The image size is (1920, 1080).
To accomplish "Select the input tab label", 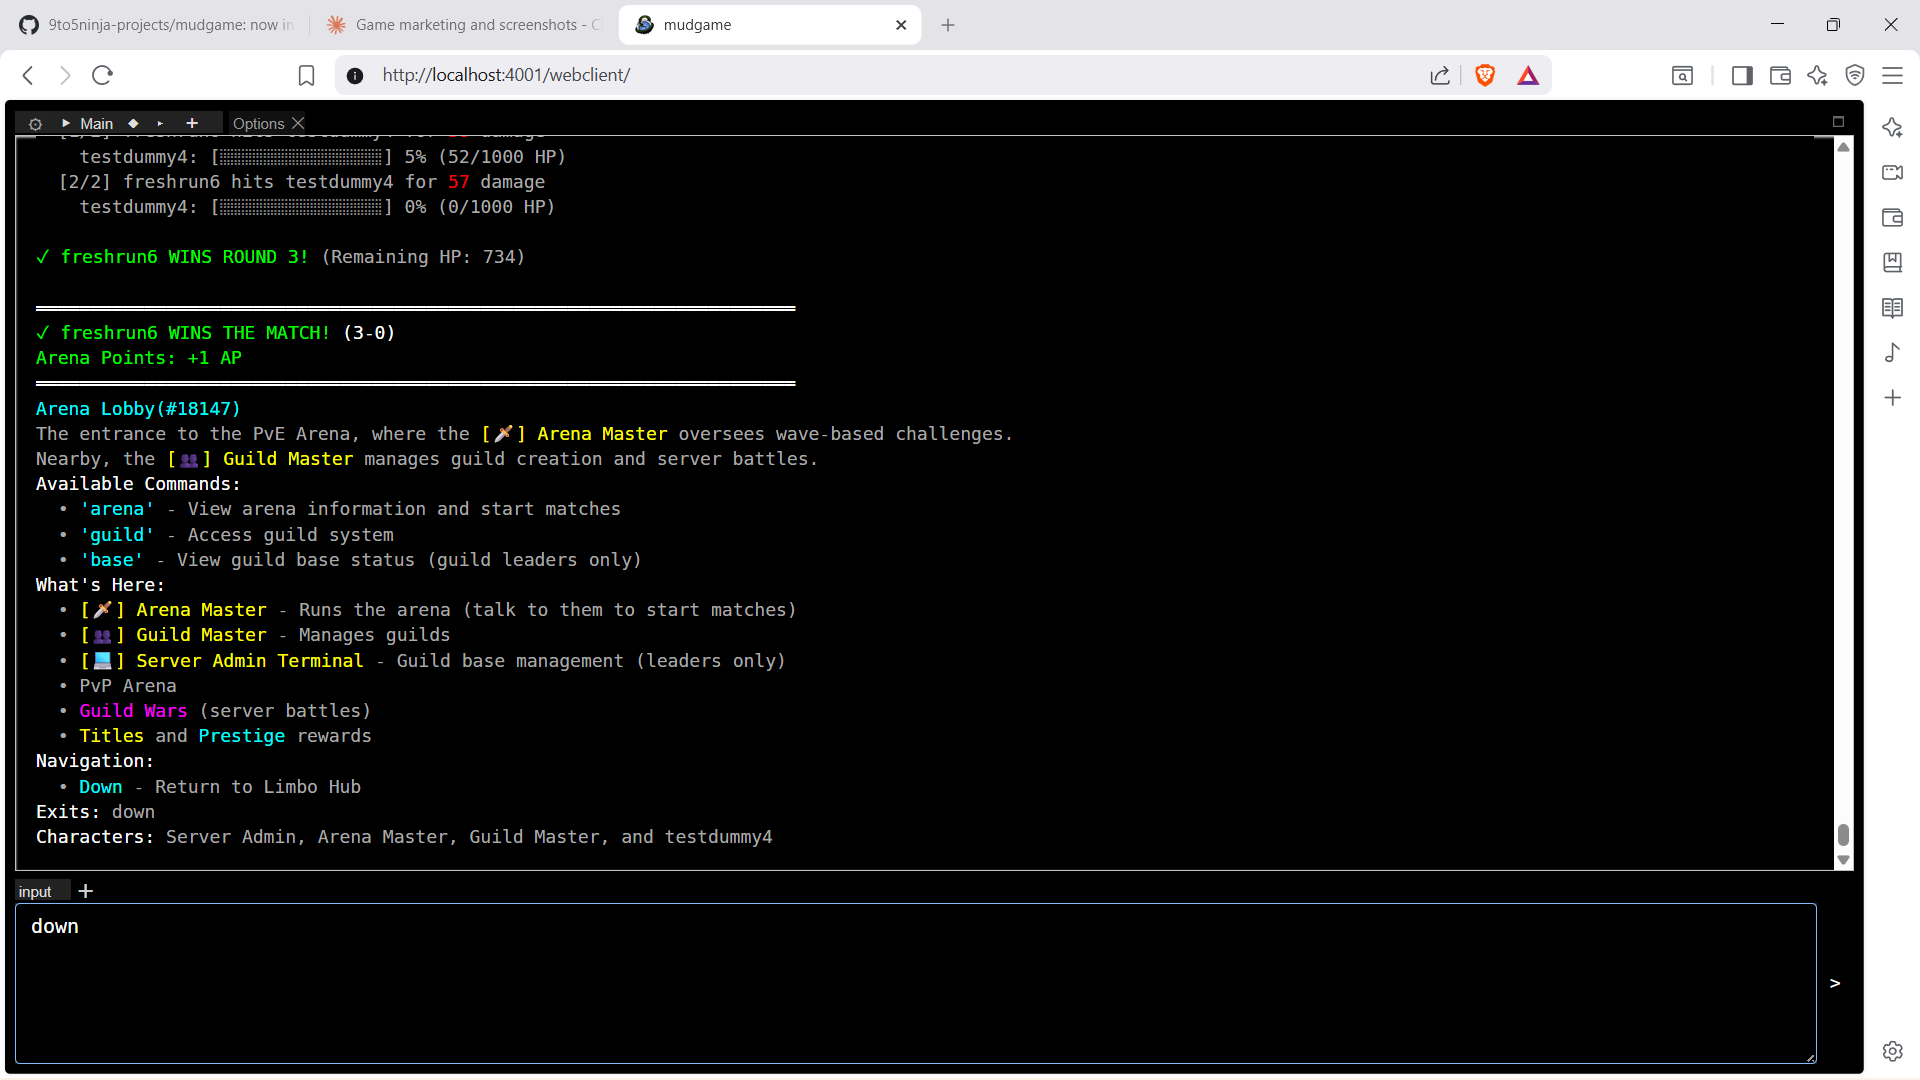I will [x=35, y=892].
